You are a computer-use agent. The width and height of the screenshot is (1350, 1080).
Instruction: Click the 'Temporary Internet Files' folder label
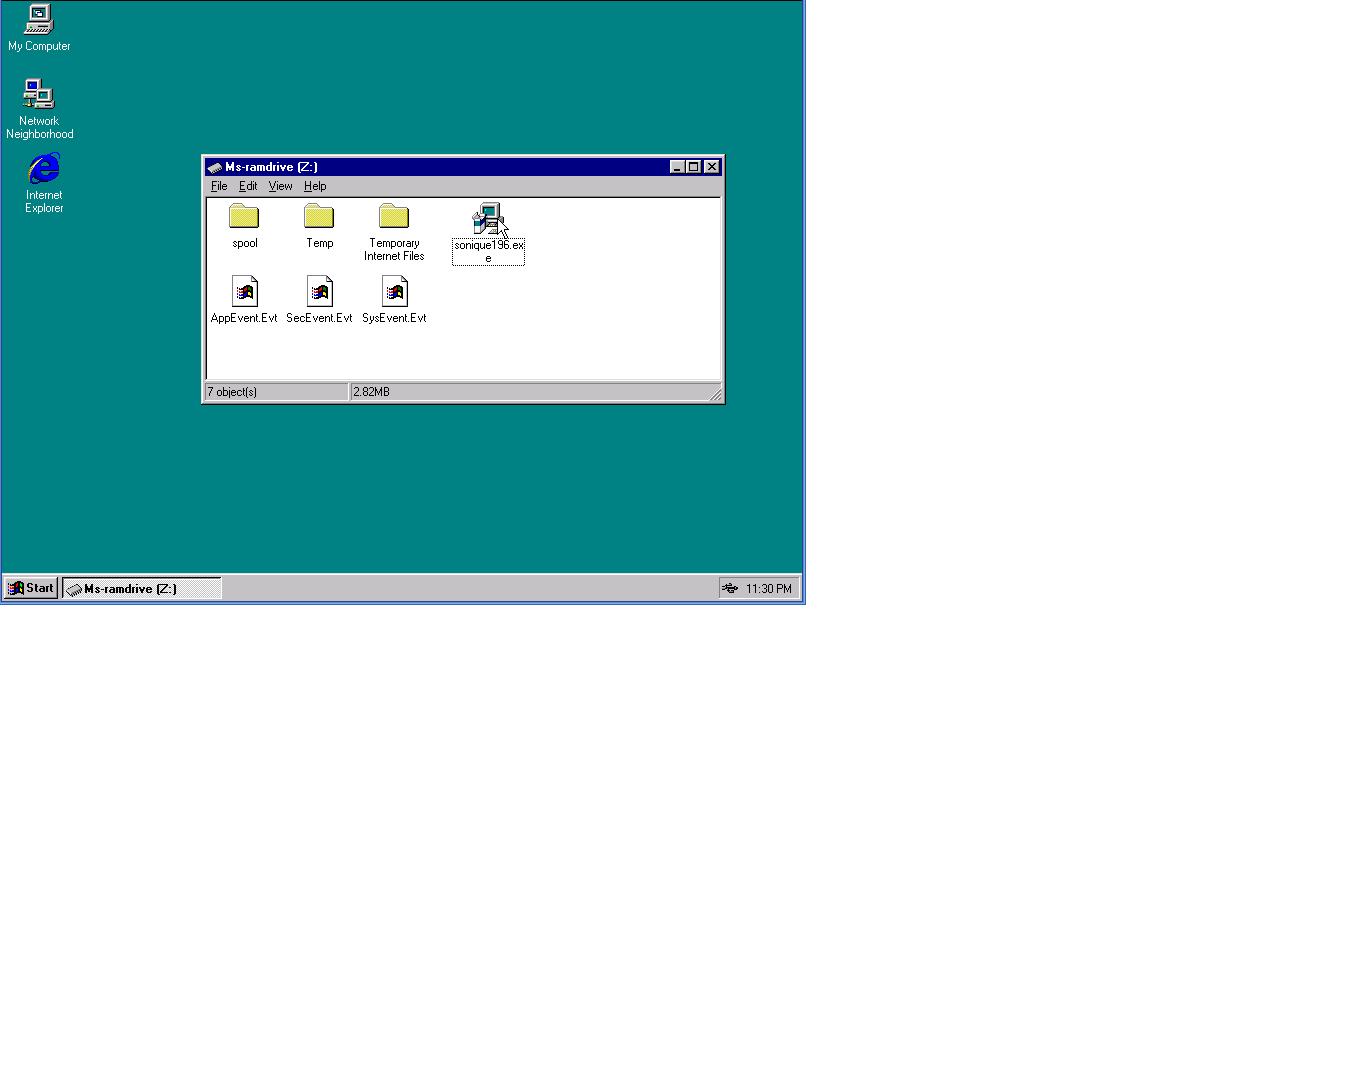[x=394, y=250]
